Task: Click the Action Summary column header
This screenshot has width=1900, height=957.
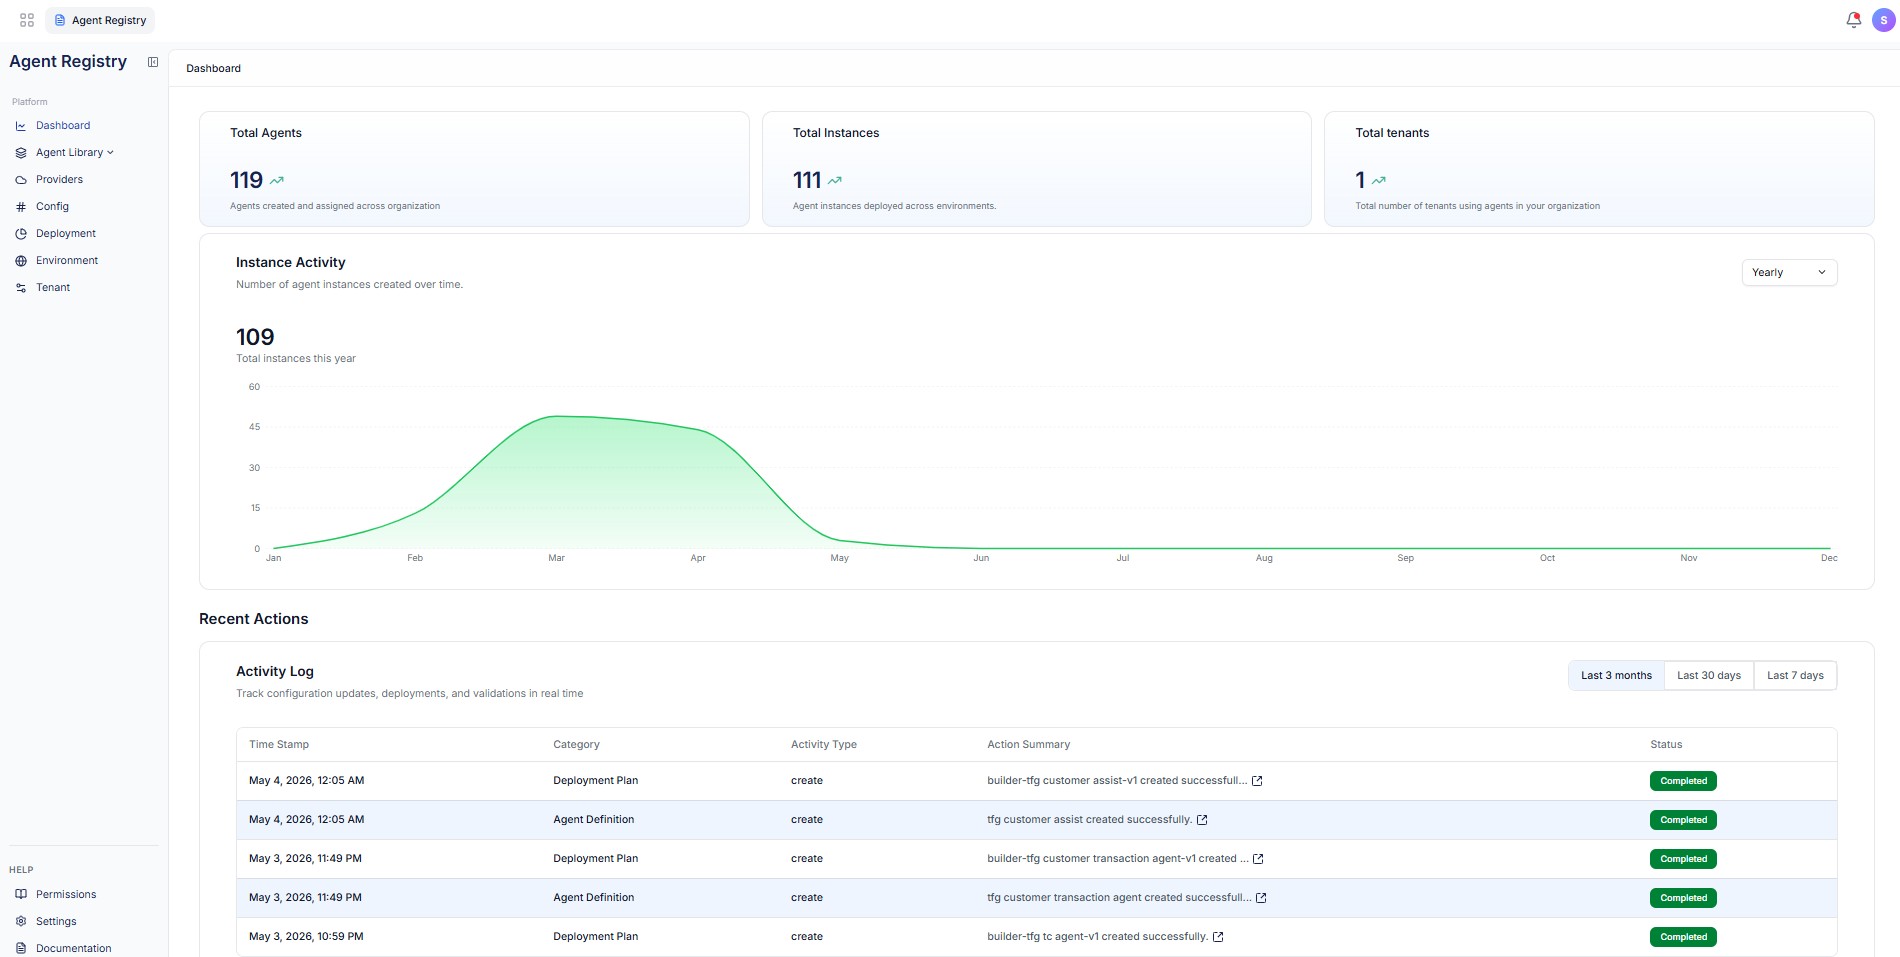Action: pyautogui.click(x=1028, y=745)
